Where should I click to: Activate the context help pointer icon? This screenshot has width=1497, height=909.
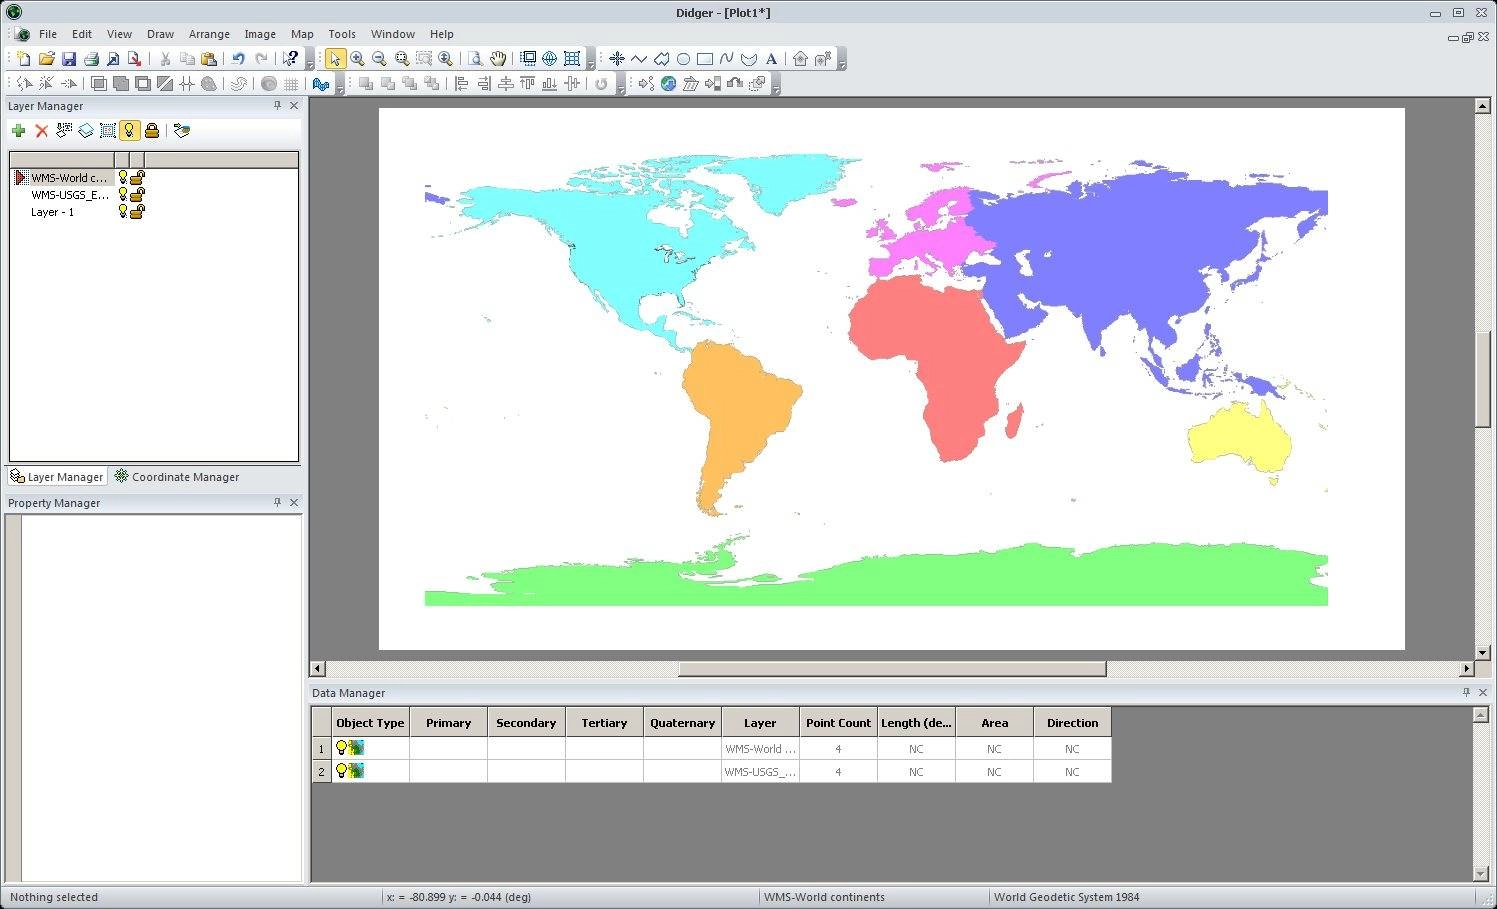coord(290,59)
